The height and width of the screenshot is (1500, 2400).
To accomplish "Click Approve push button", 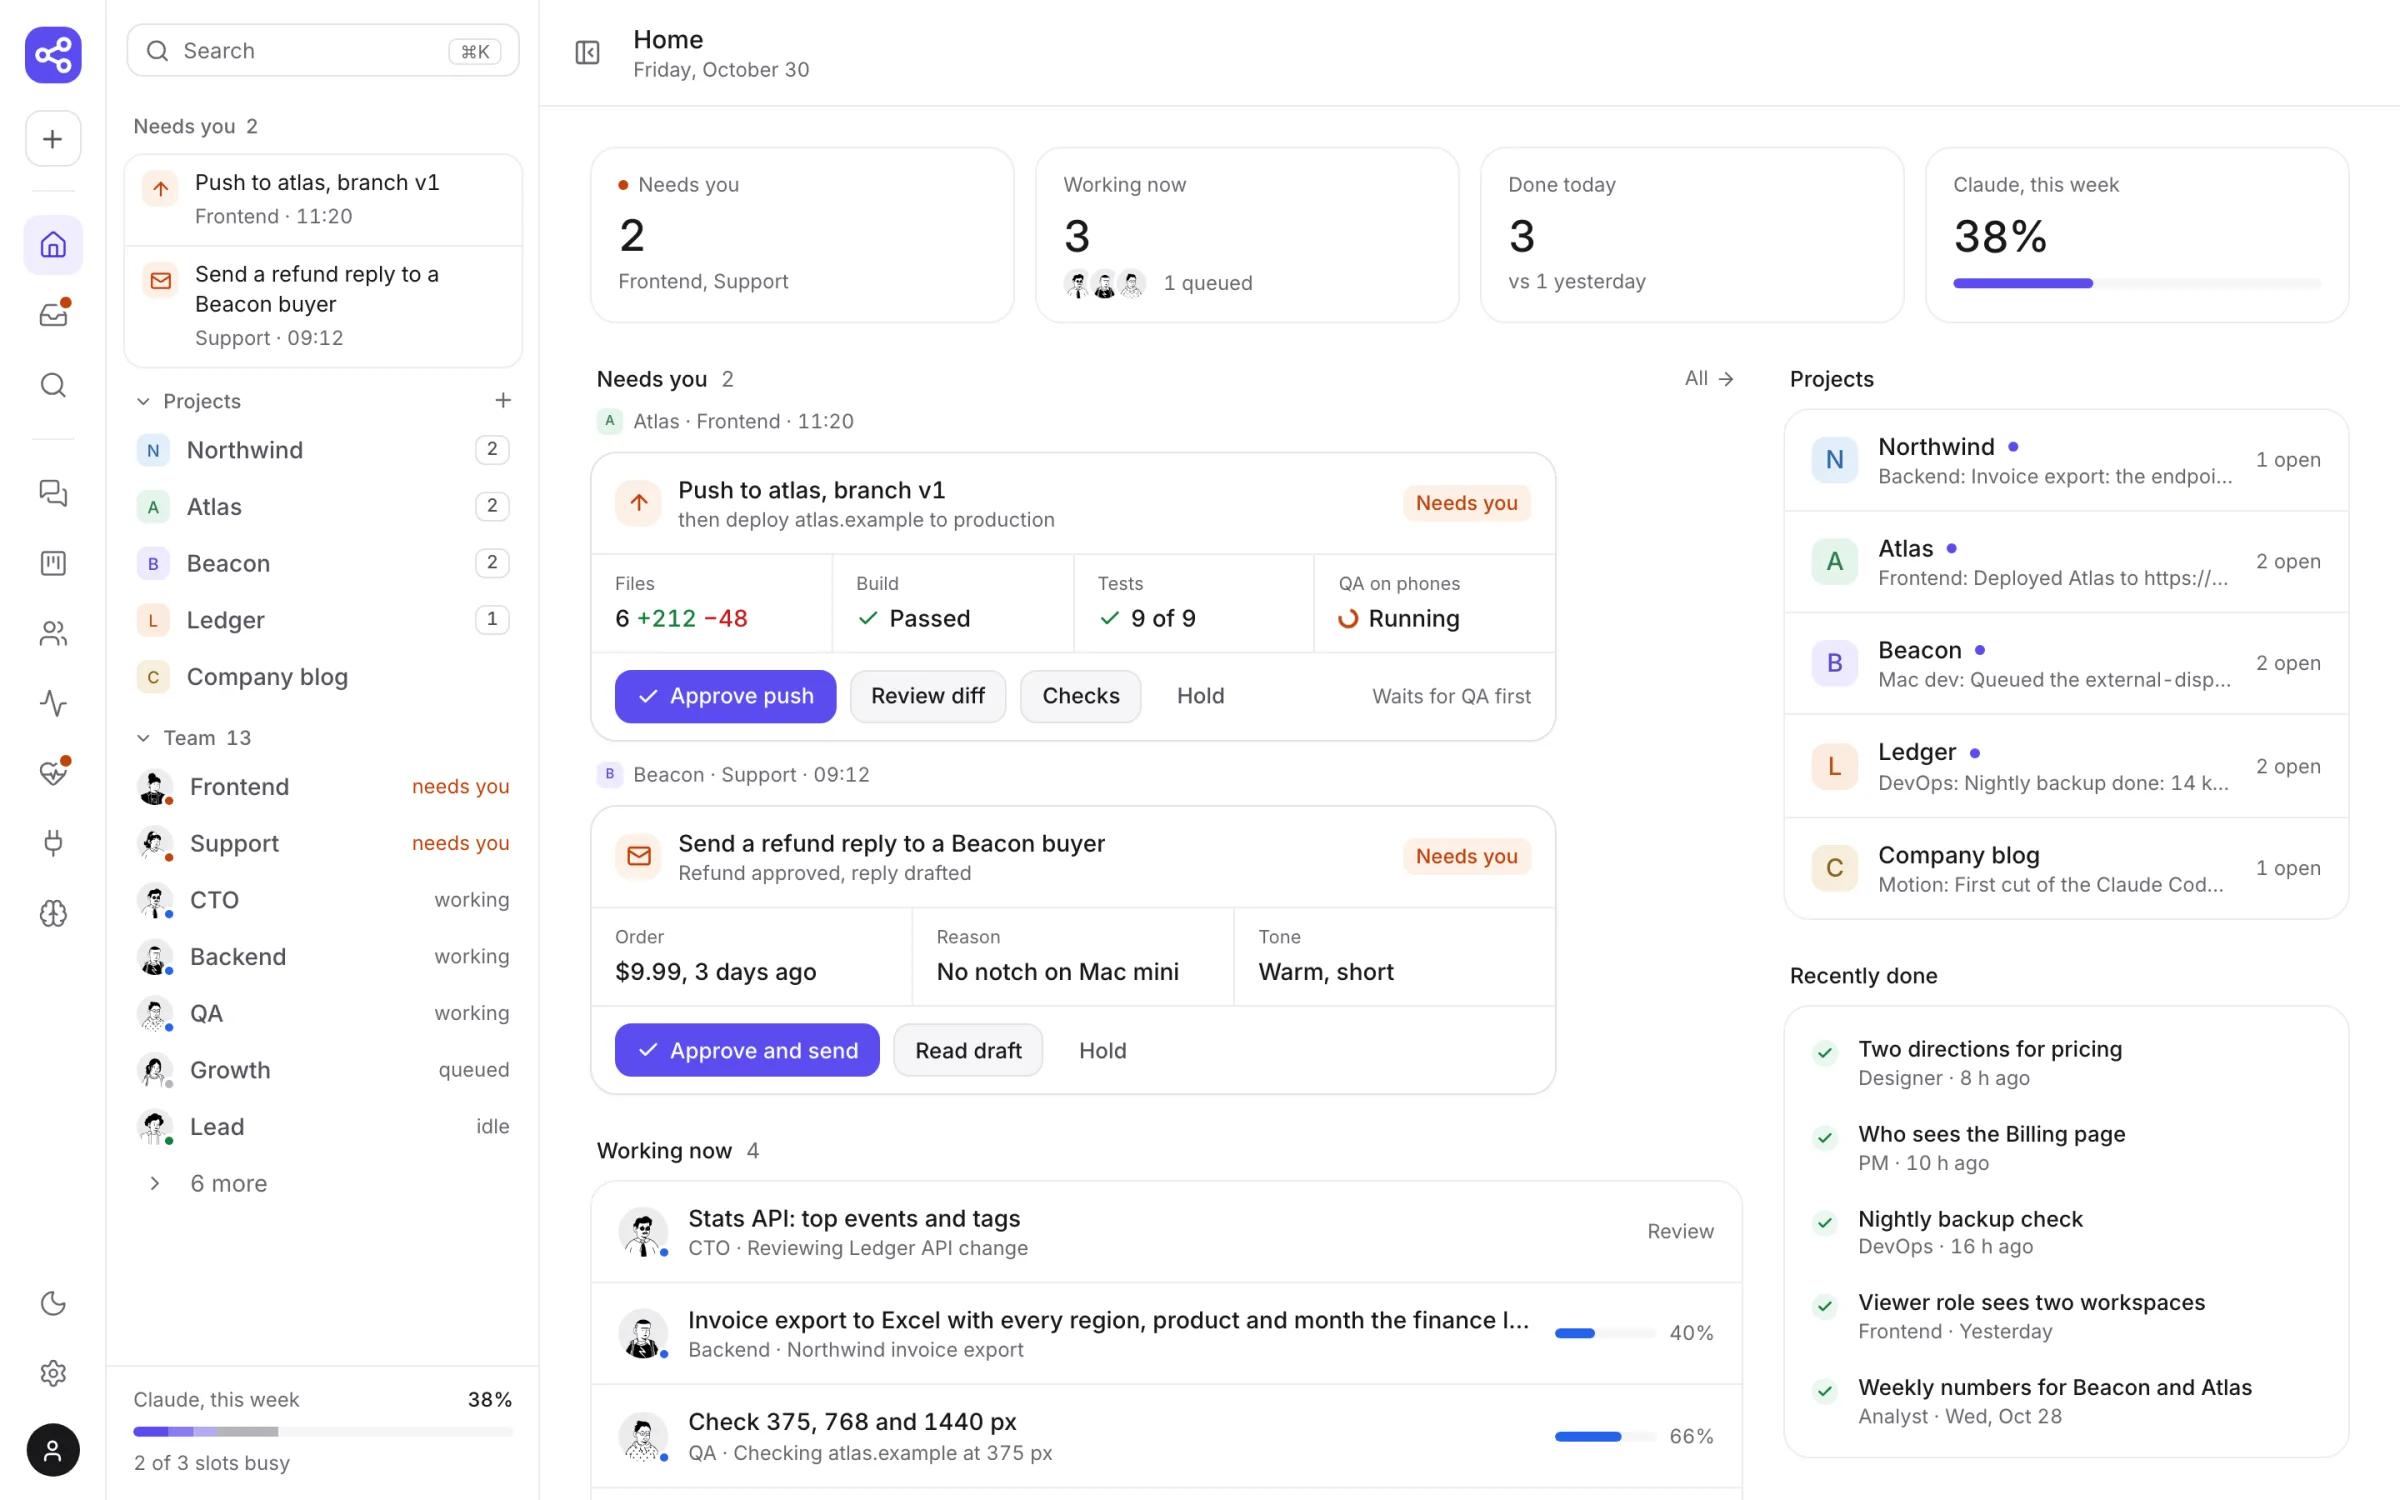I will [725, 696].
